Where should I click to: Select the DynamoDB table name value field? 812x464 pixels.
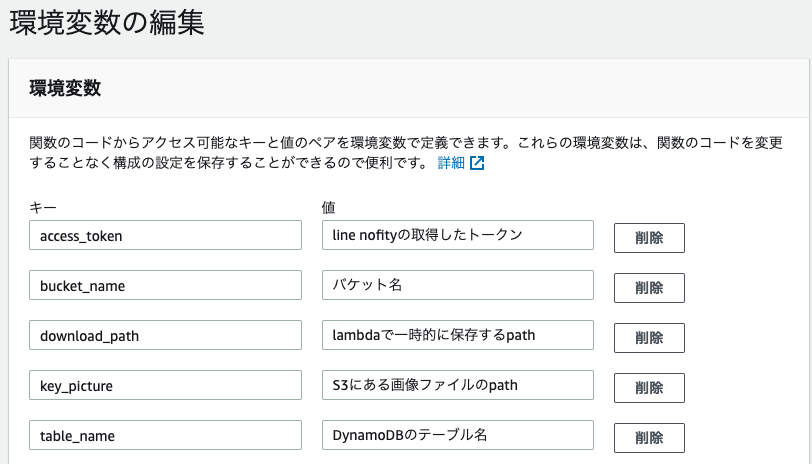point(458,435)
